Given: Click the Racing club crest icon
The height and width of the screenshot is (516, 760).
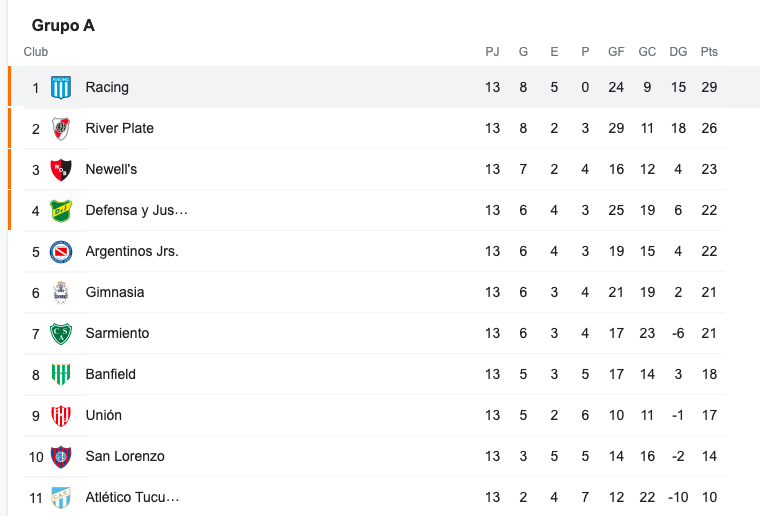Looking at the screenshot, I should (x=61, y=87).
